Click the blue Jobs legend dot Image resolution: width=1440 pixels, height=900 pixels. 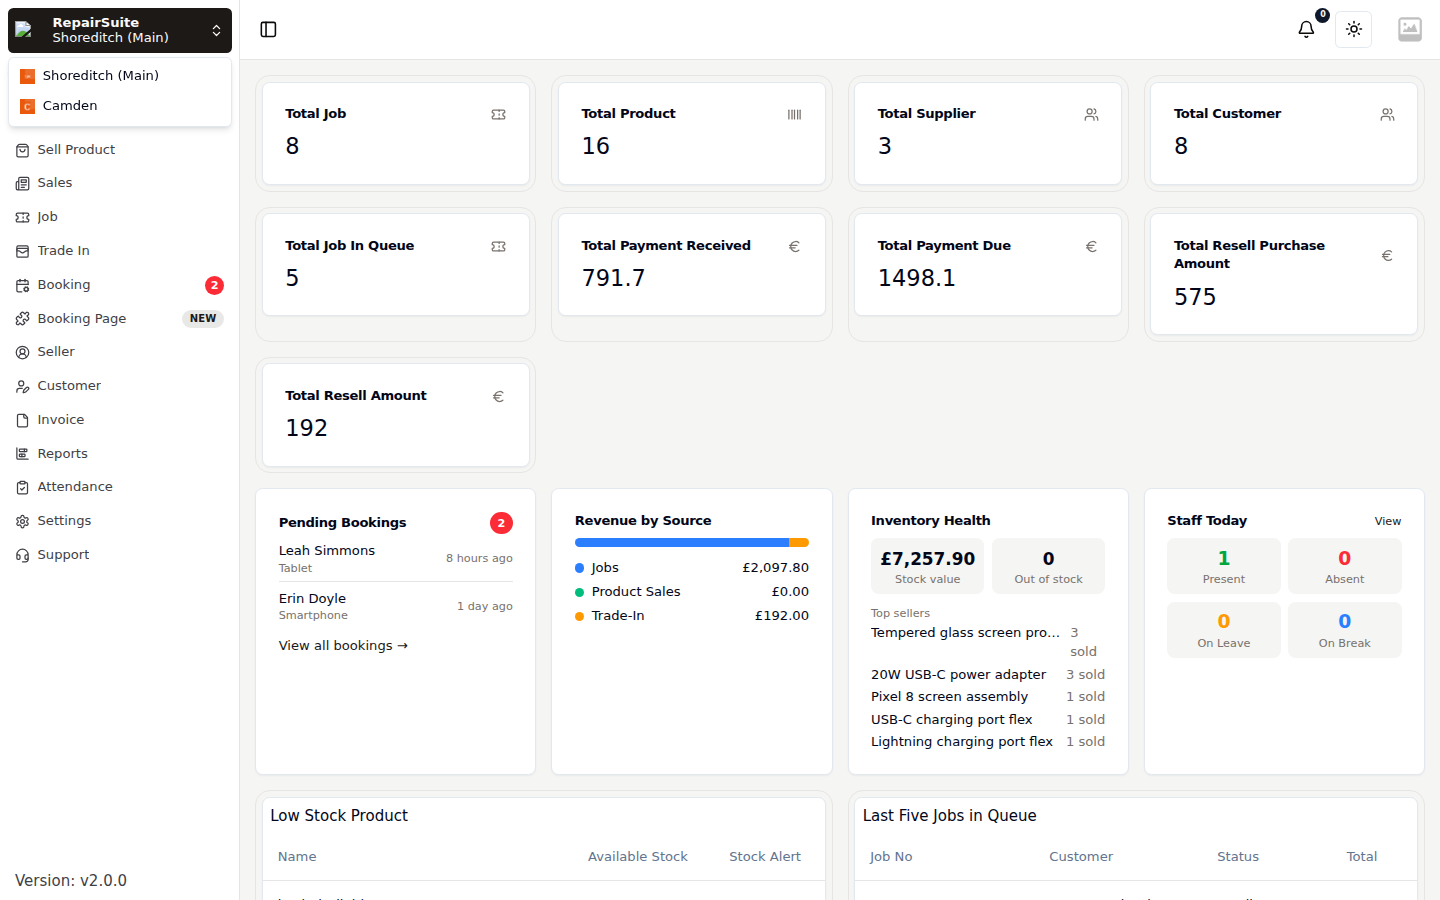click(x=580, y=568)
